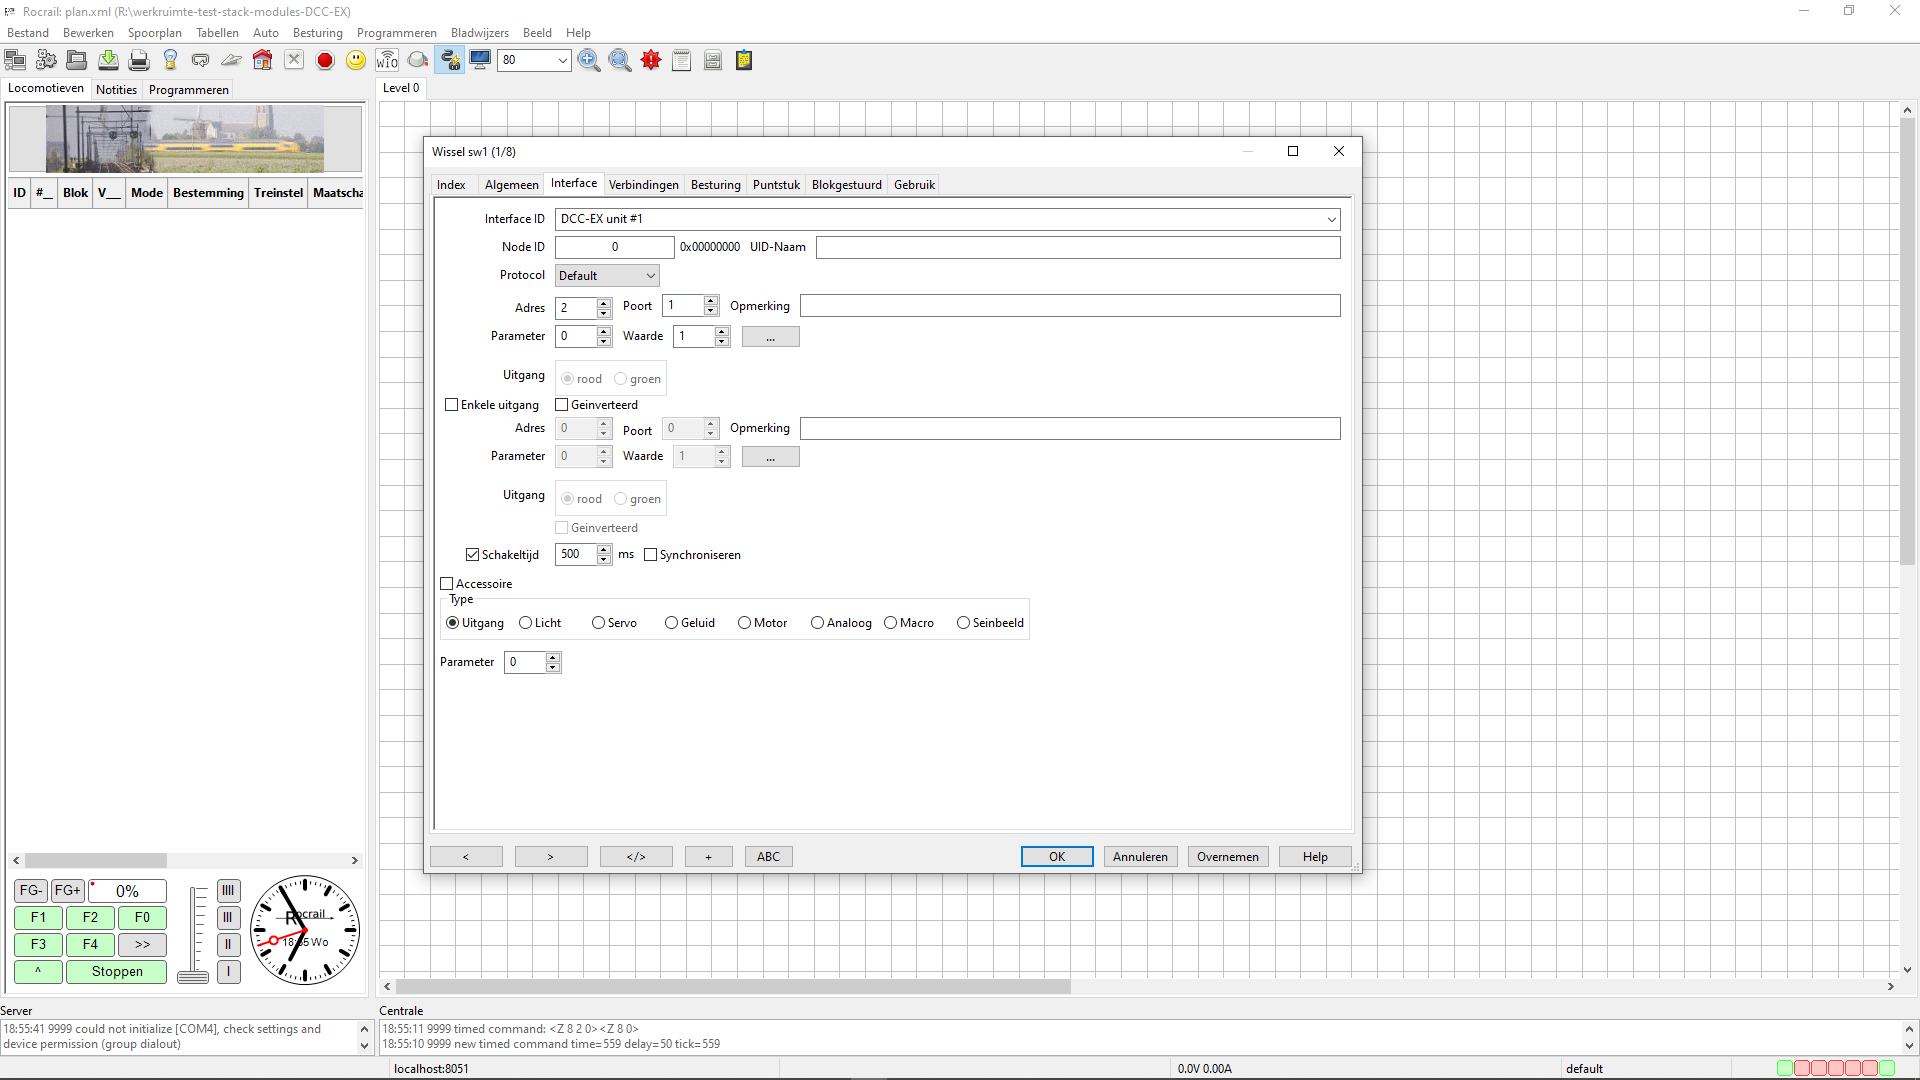Viewport: 1920px width, 1080px height.
Task: Click the magnifier zoom-in toolbar icon
Action: (589, 61)
